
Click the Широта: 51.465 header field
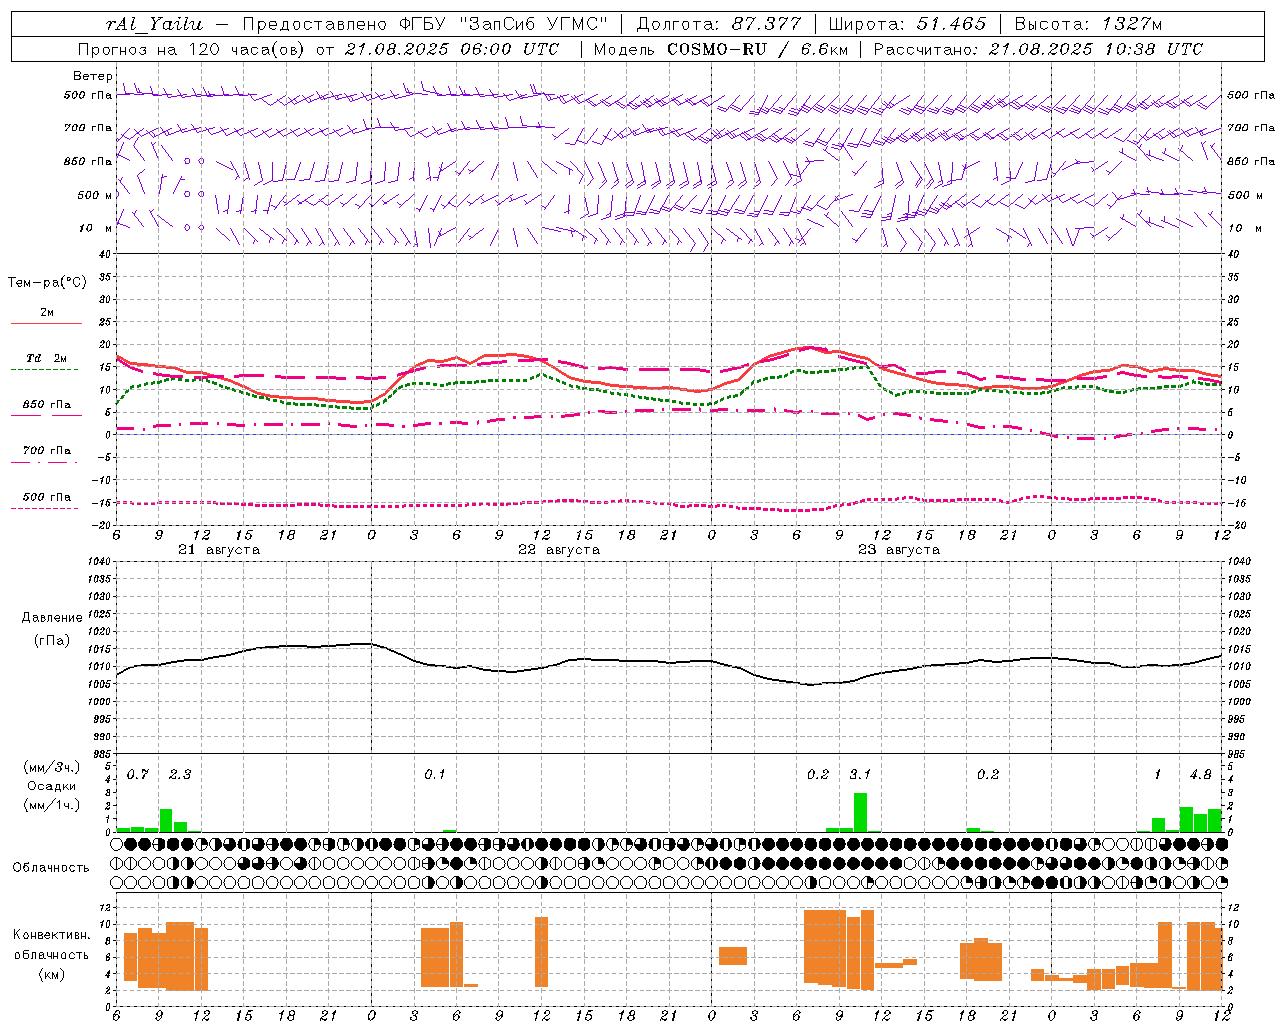pyautogui.click(x=907, y=24)
